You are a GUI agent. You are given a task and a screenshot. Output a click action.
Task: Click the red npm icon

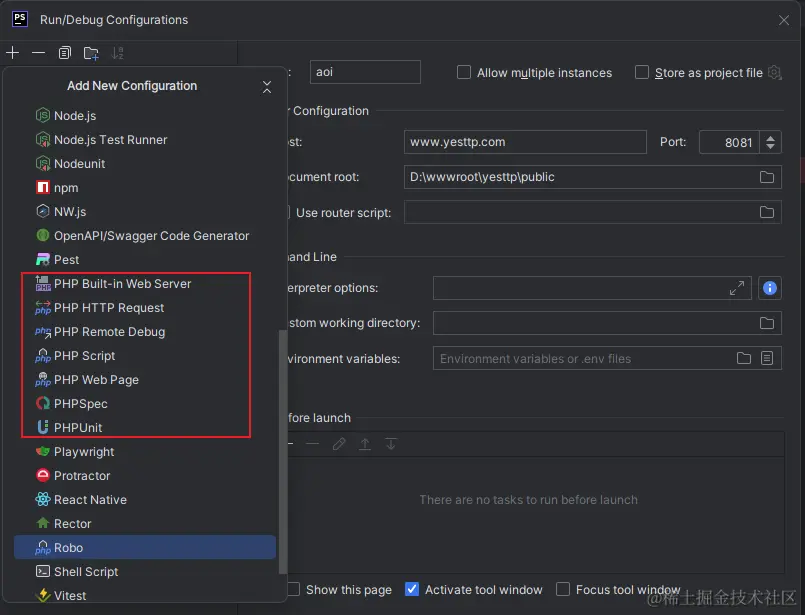tap(43, 187)
